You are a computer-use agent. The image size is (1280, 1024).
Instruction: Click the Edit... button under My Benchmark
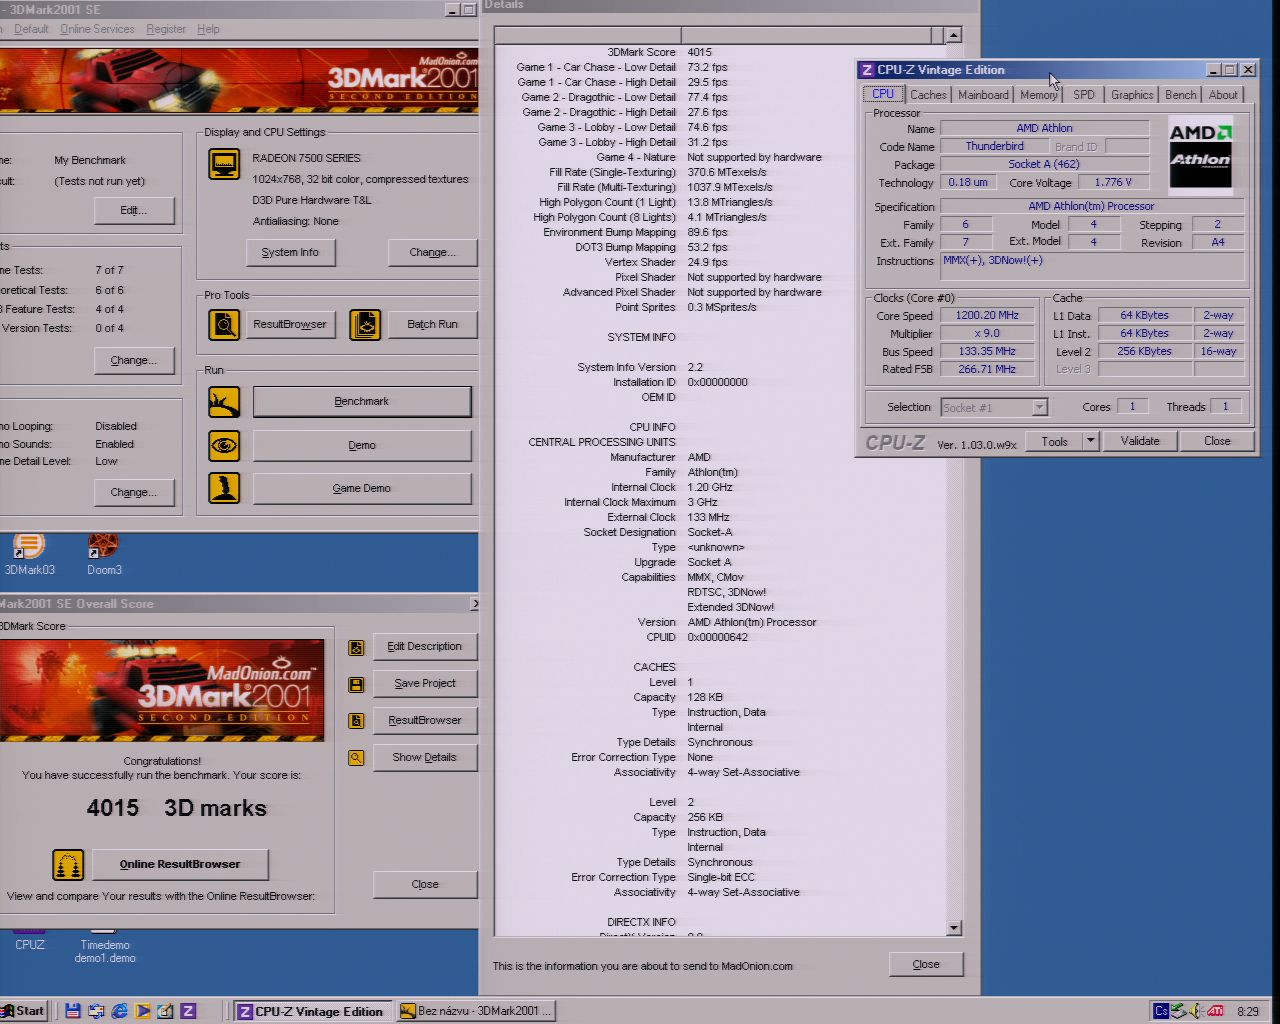pos(134,211)
